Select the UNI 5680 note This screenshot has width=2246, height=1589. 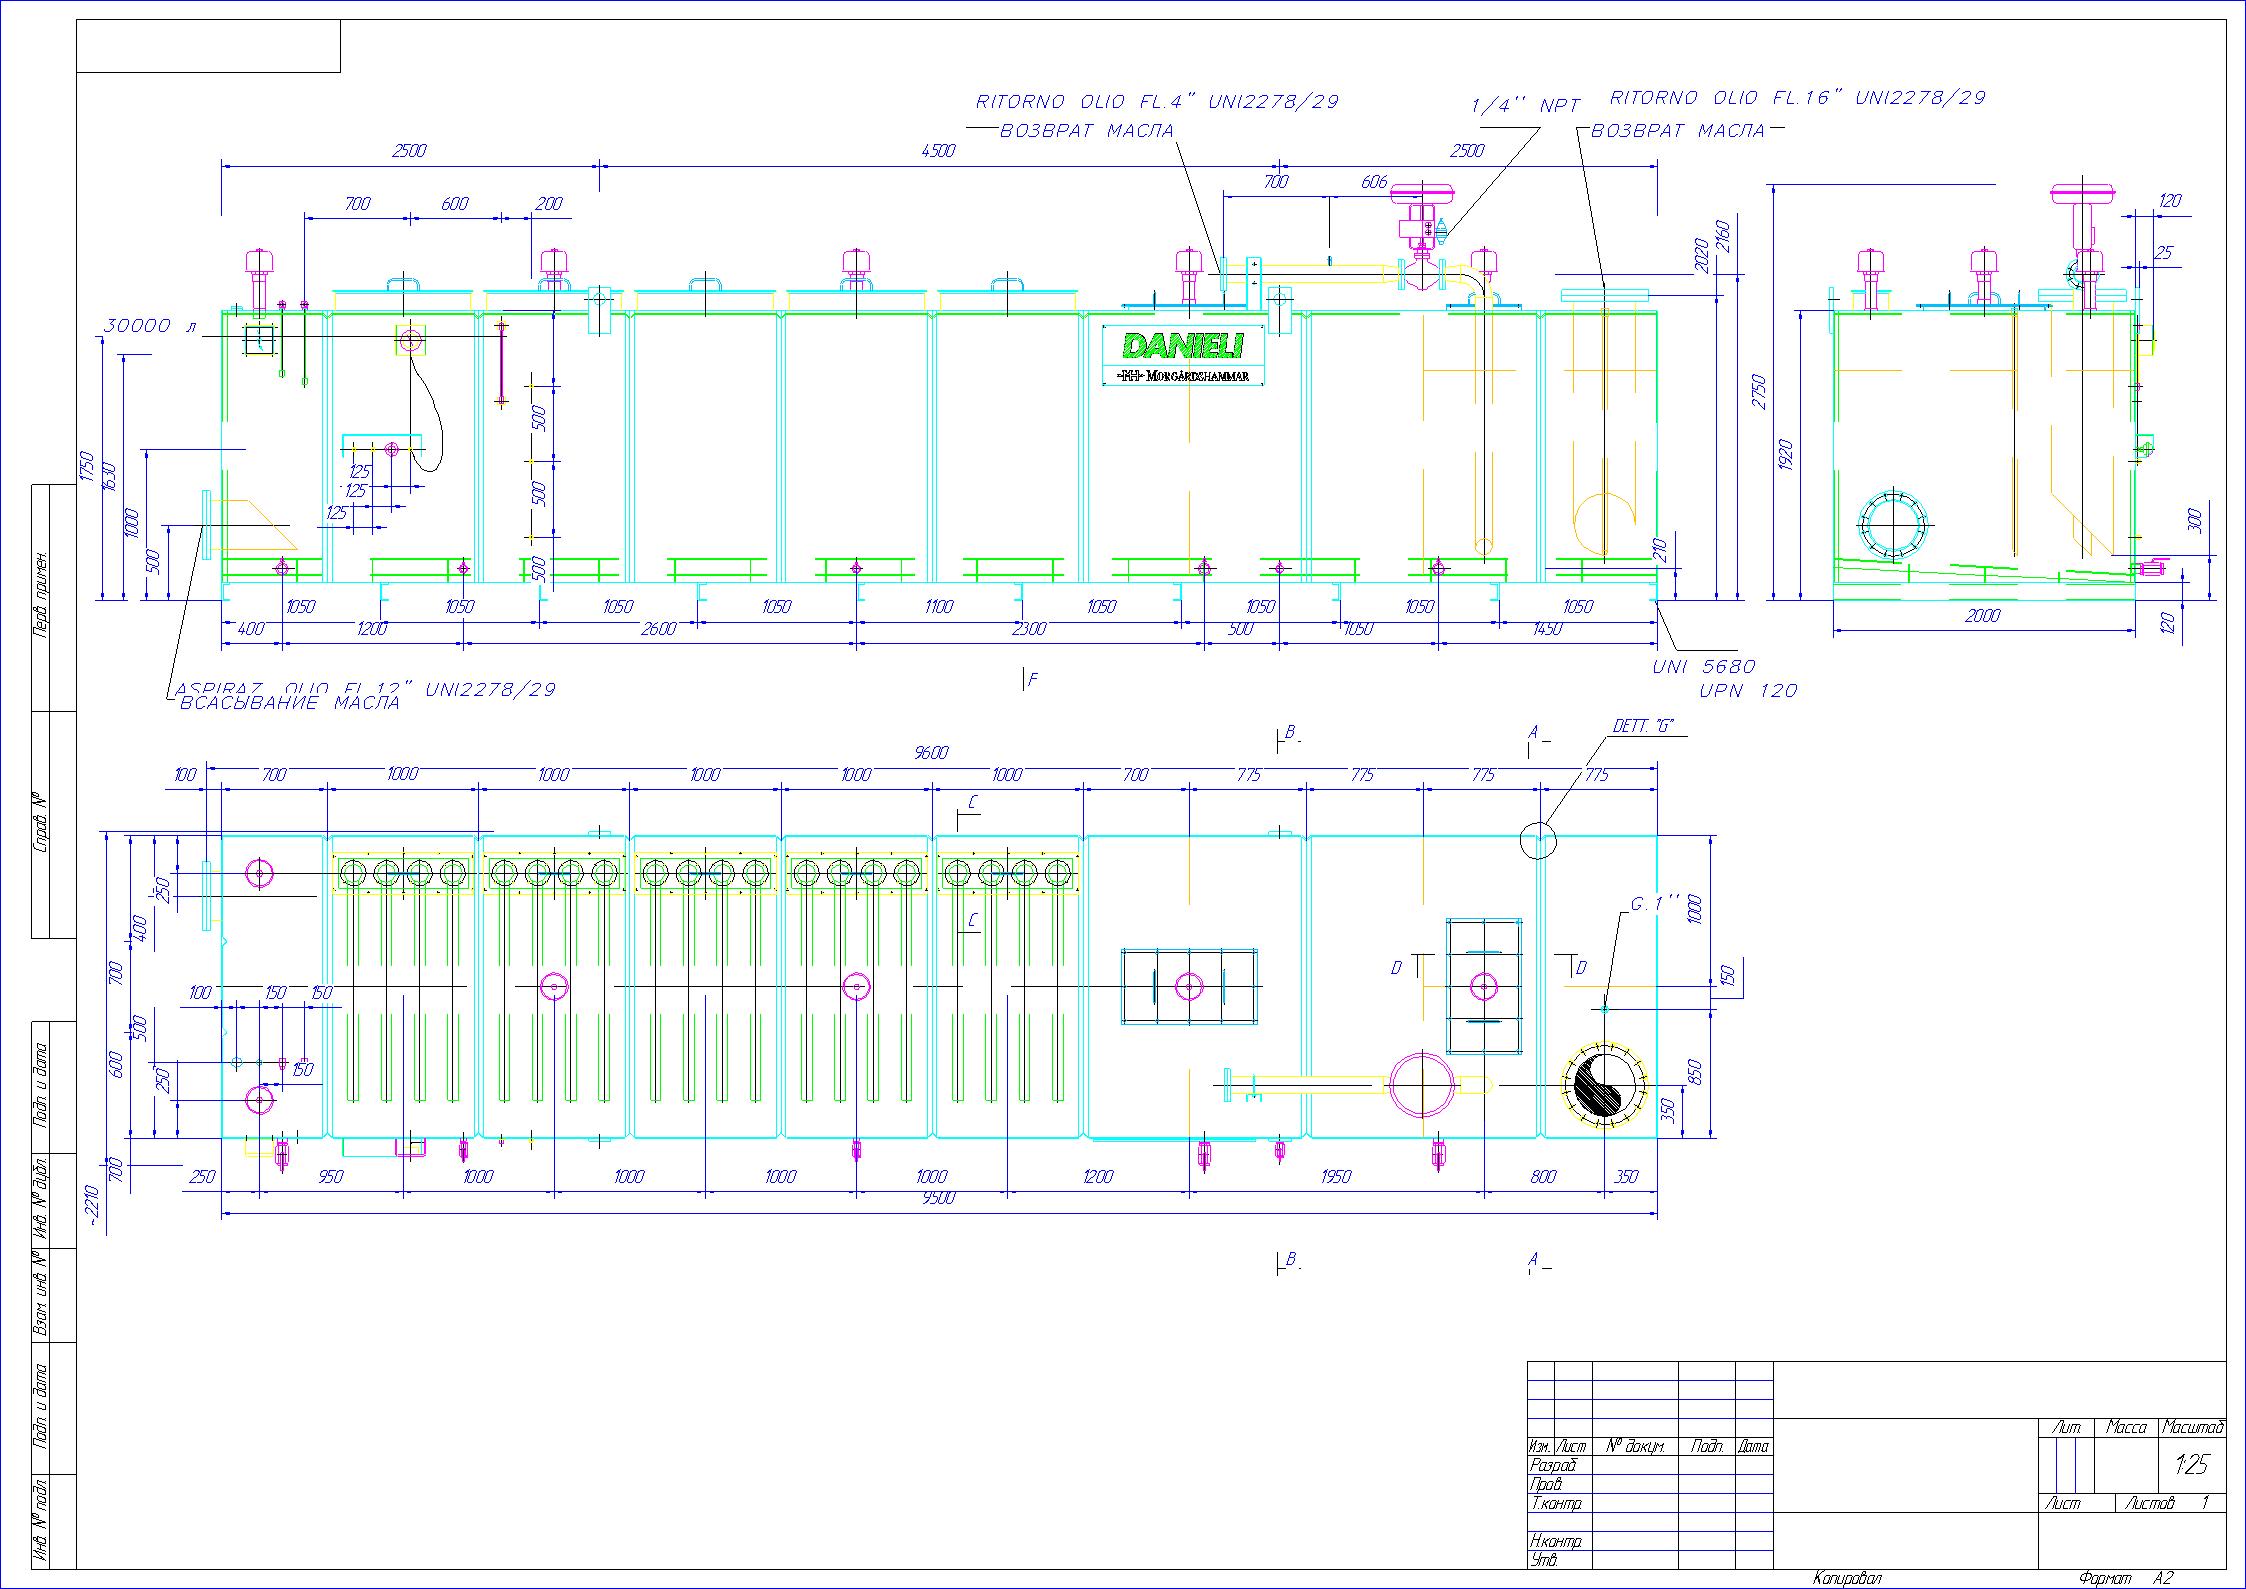(x=1705, y=666)
